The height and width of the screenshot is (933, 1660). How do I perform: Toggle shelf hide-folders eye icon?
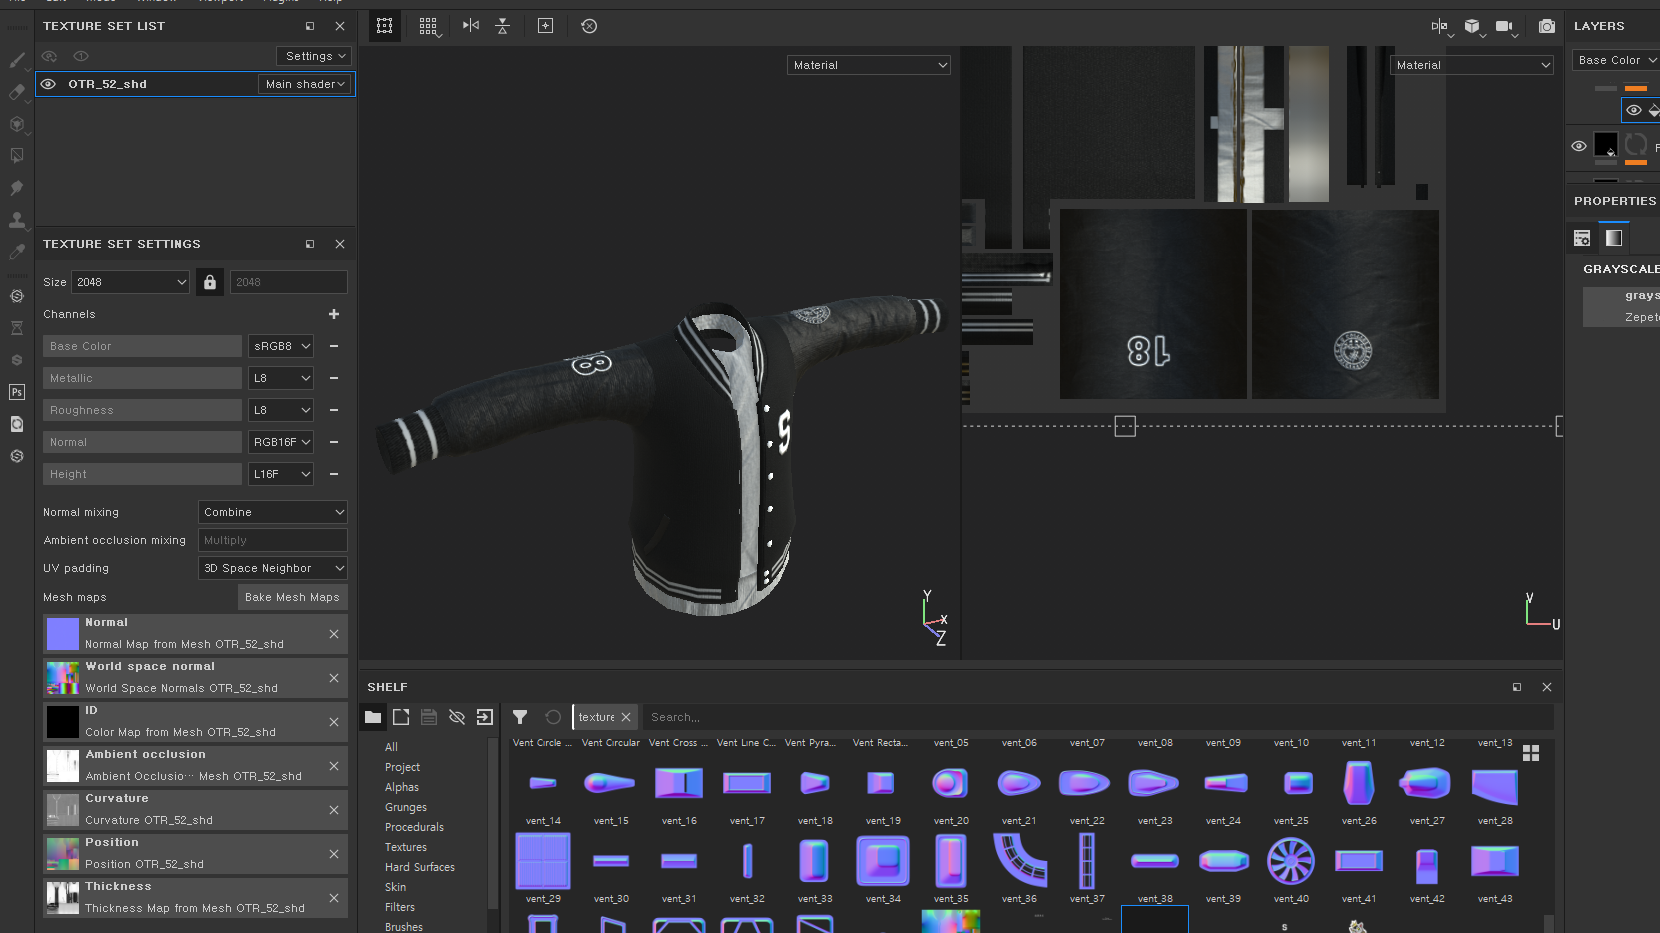[457, 717]
